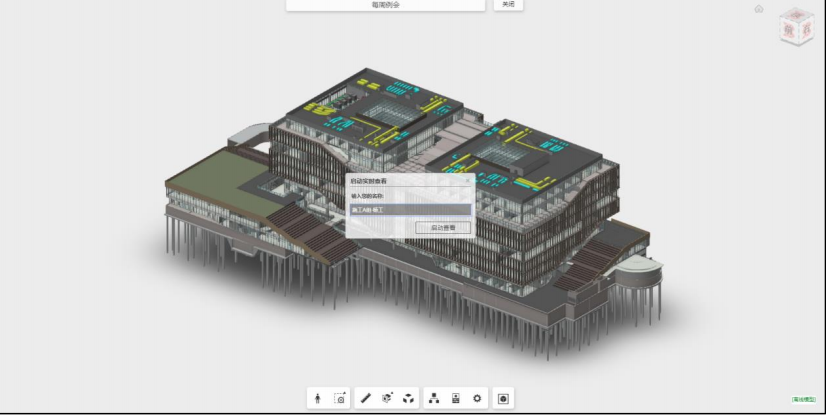This screenshot has height=415, width=826.
Task: Open viewer settings gear
Action: [477, 399]
